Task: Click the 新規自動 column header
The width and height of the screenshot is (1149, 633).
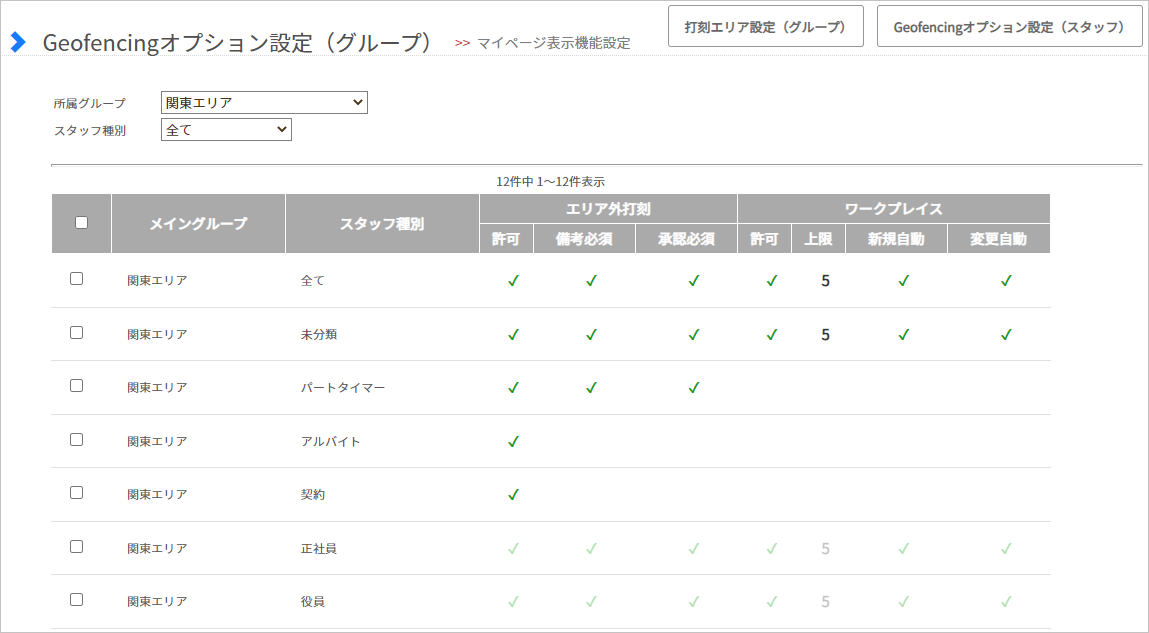Action: click(x=896, y=239)
